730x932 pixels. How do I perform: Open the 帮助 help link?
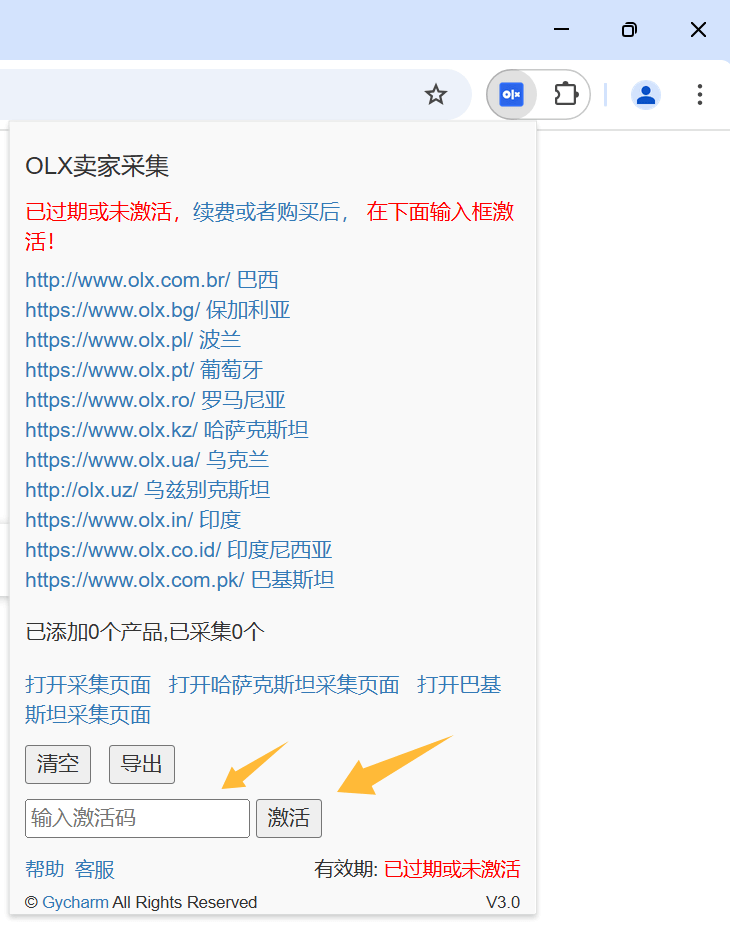[45, 870]
